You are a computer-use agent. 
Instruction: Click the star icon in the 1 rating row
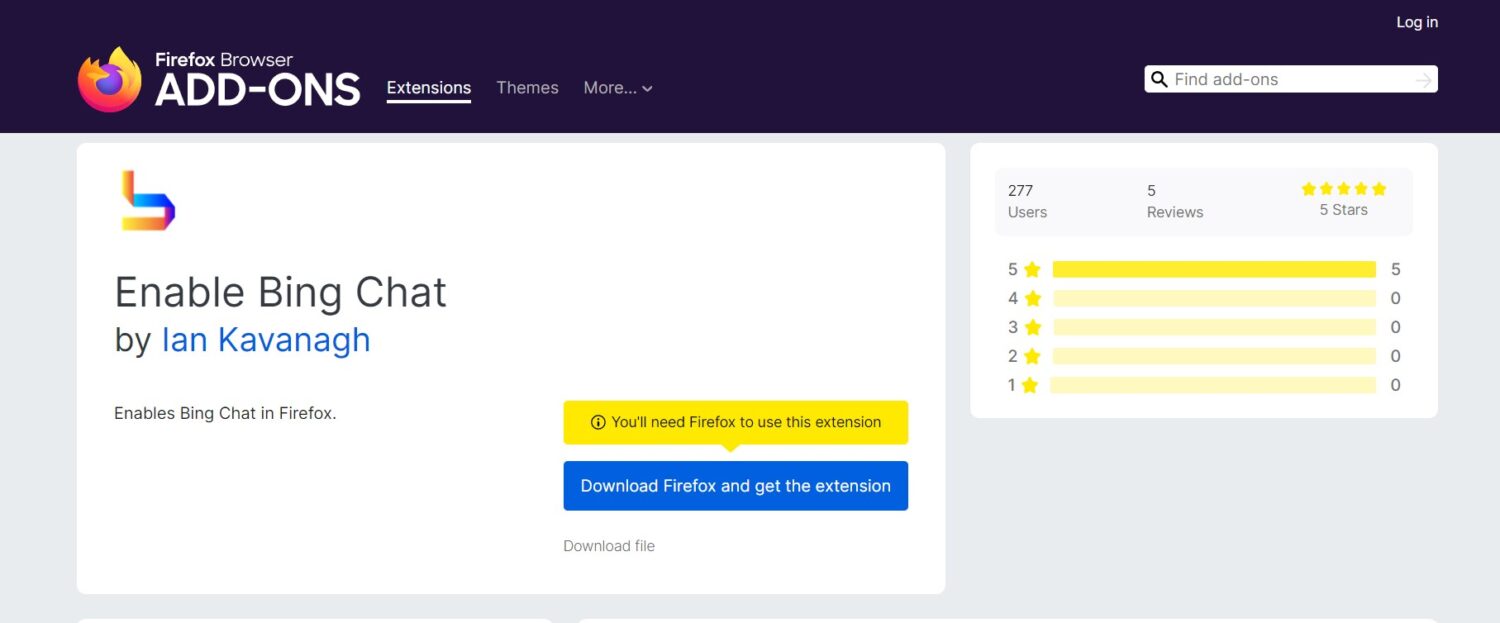coord(1030,385)
